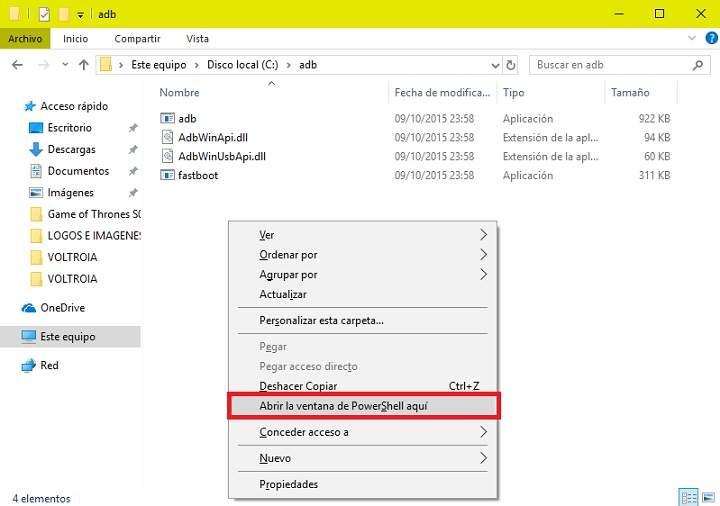This screenshot has width=720, height=506.
Task: Click the Game of Thrones folder icon
Action: point(36,214)
